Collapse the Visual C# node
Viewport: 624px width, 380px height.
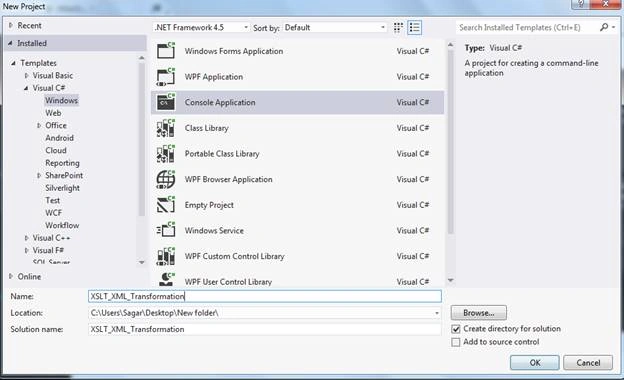point(26,88)
